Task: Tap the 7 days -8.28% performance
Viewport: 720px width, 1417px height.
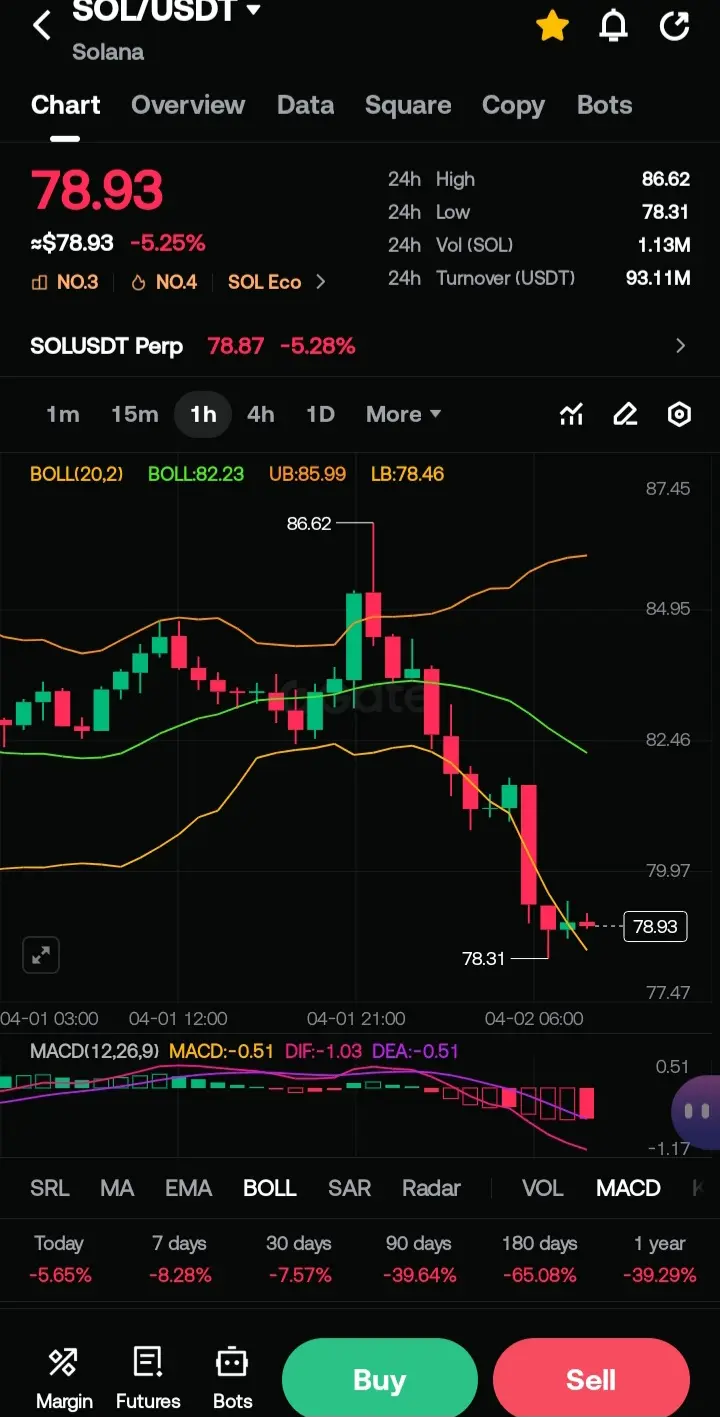Action: (x=180, y=1259)
